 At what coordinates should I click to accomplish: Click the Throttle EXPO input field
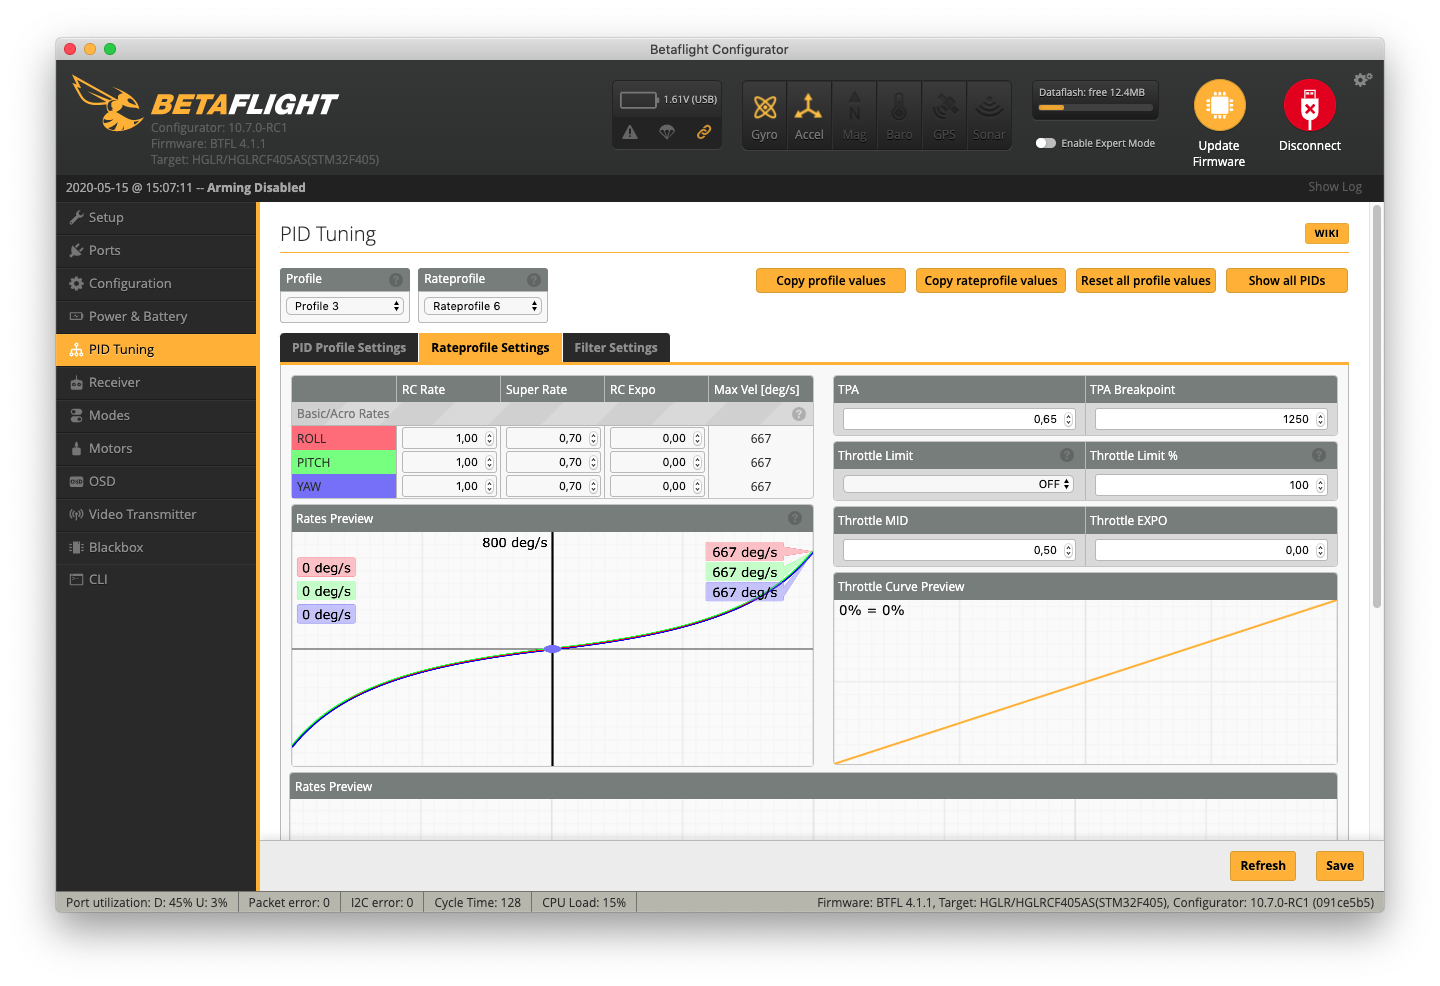point(1211,550)
